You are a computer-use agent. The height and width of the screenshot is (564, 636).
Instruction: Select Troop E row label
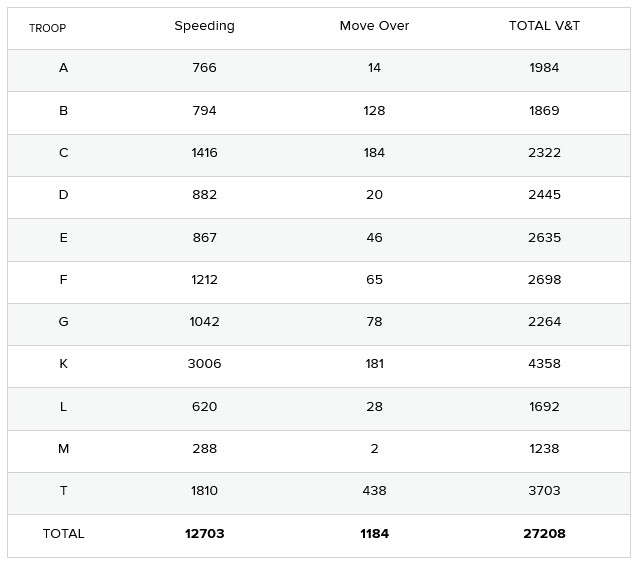tap(64, 238)
